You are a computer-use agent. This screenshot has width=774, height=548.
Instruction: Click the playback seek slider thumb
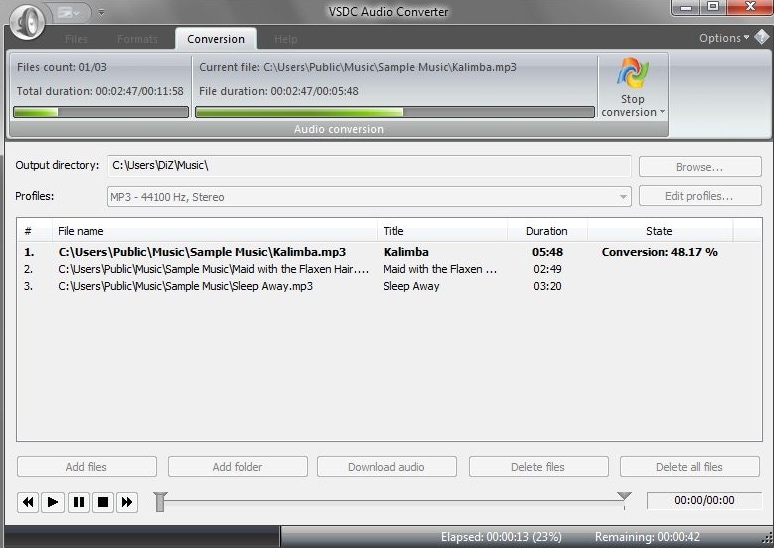[160, 502]
